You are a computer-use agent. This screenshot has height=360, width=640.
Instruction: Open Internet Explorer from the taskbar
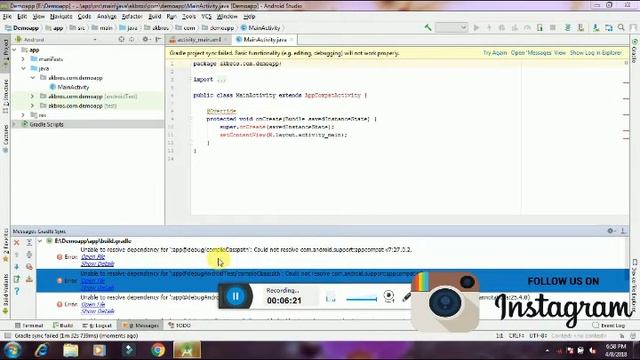(41, 350)
